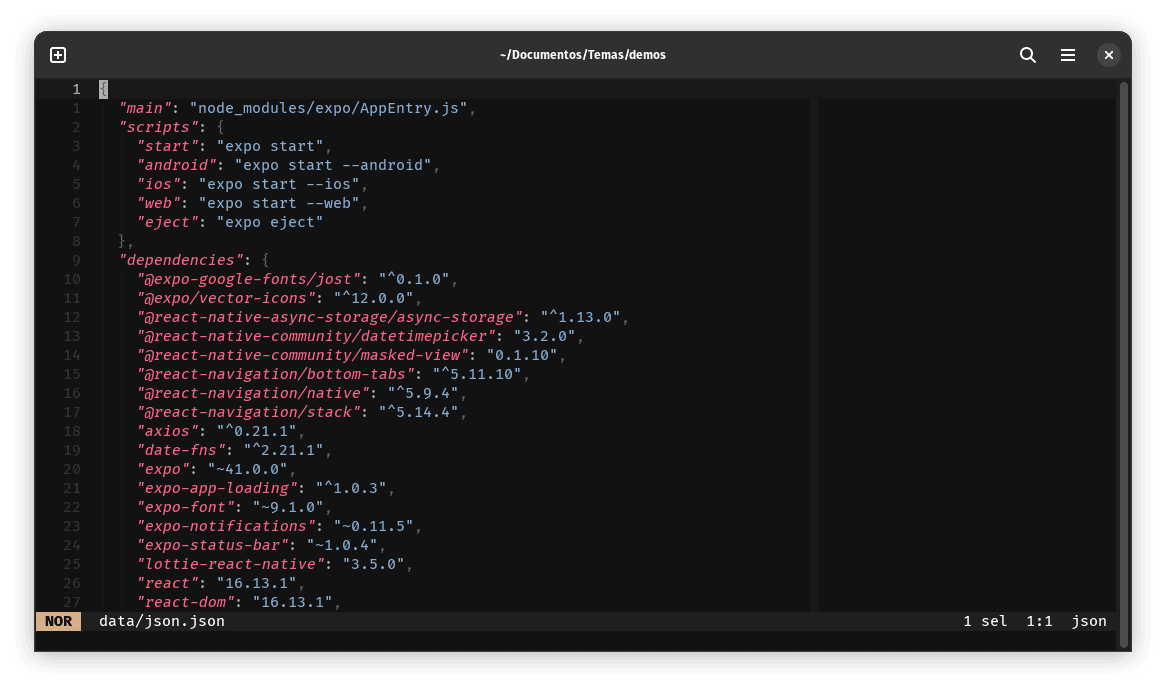Click the "@expo-google-fonts/jost" key

(x=248, y=279)
